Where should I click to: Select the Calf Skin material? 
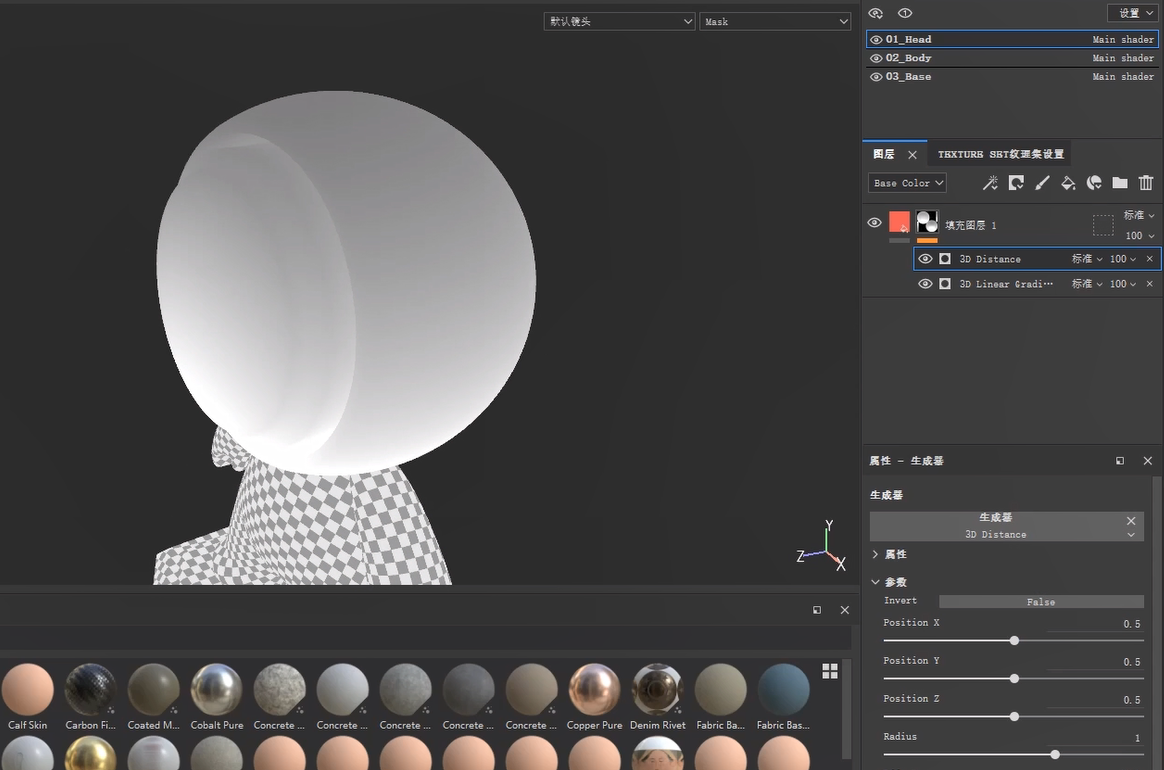(x=27, y=697)
